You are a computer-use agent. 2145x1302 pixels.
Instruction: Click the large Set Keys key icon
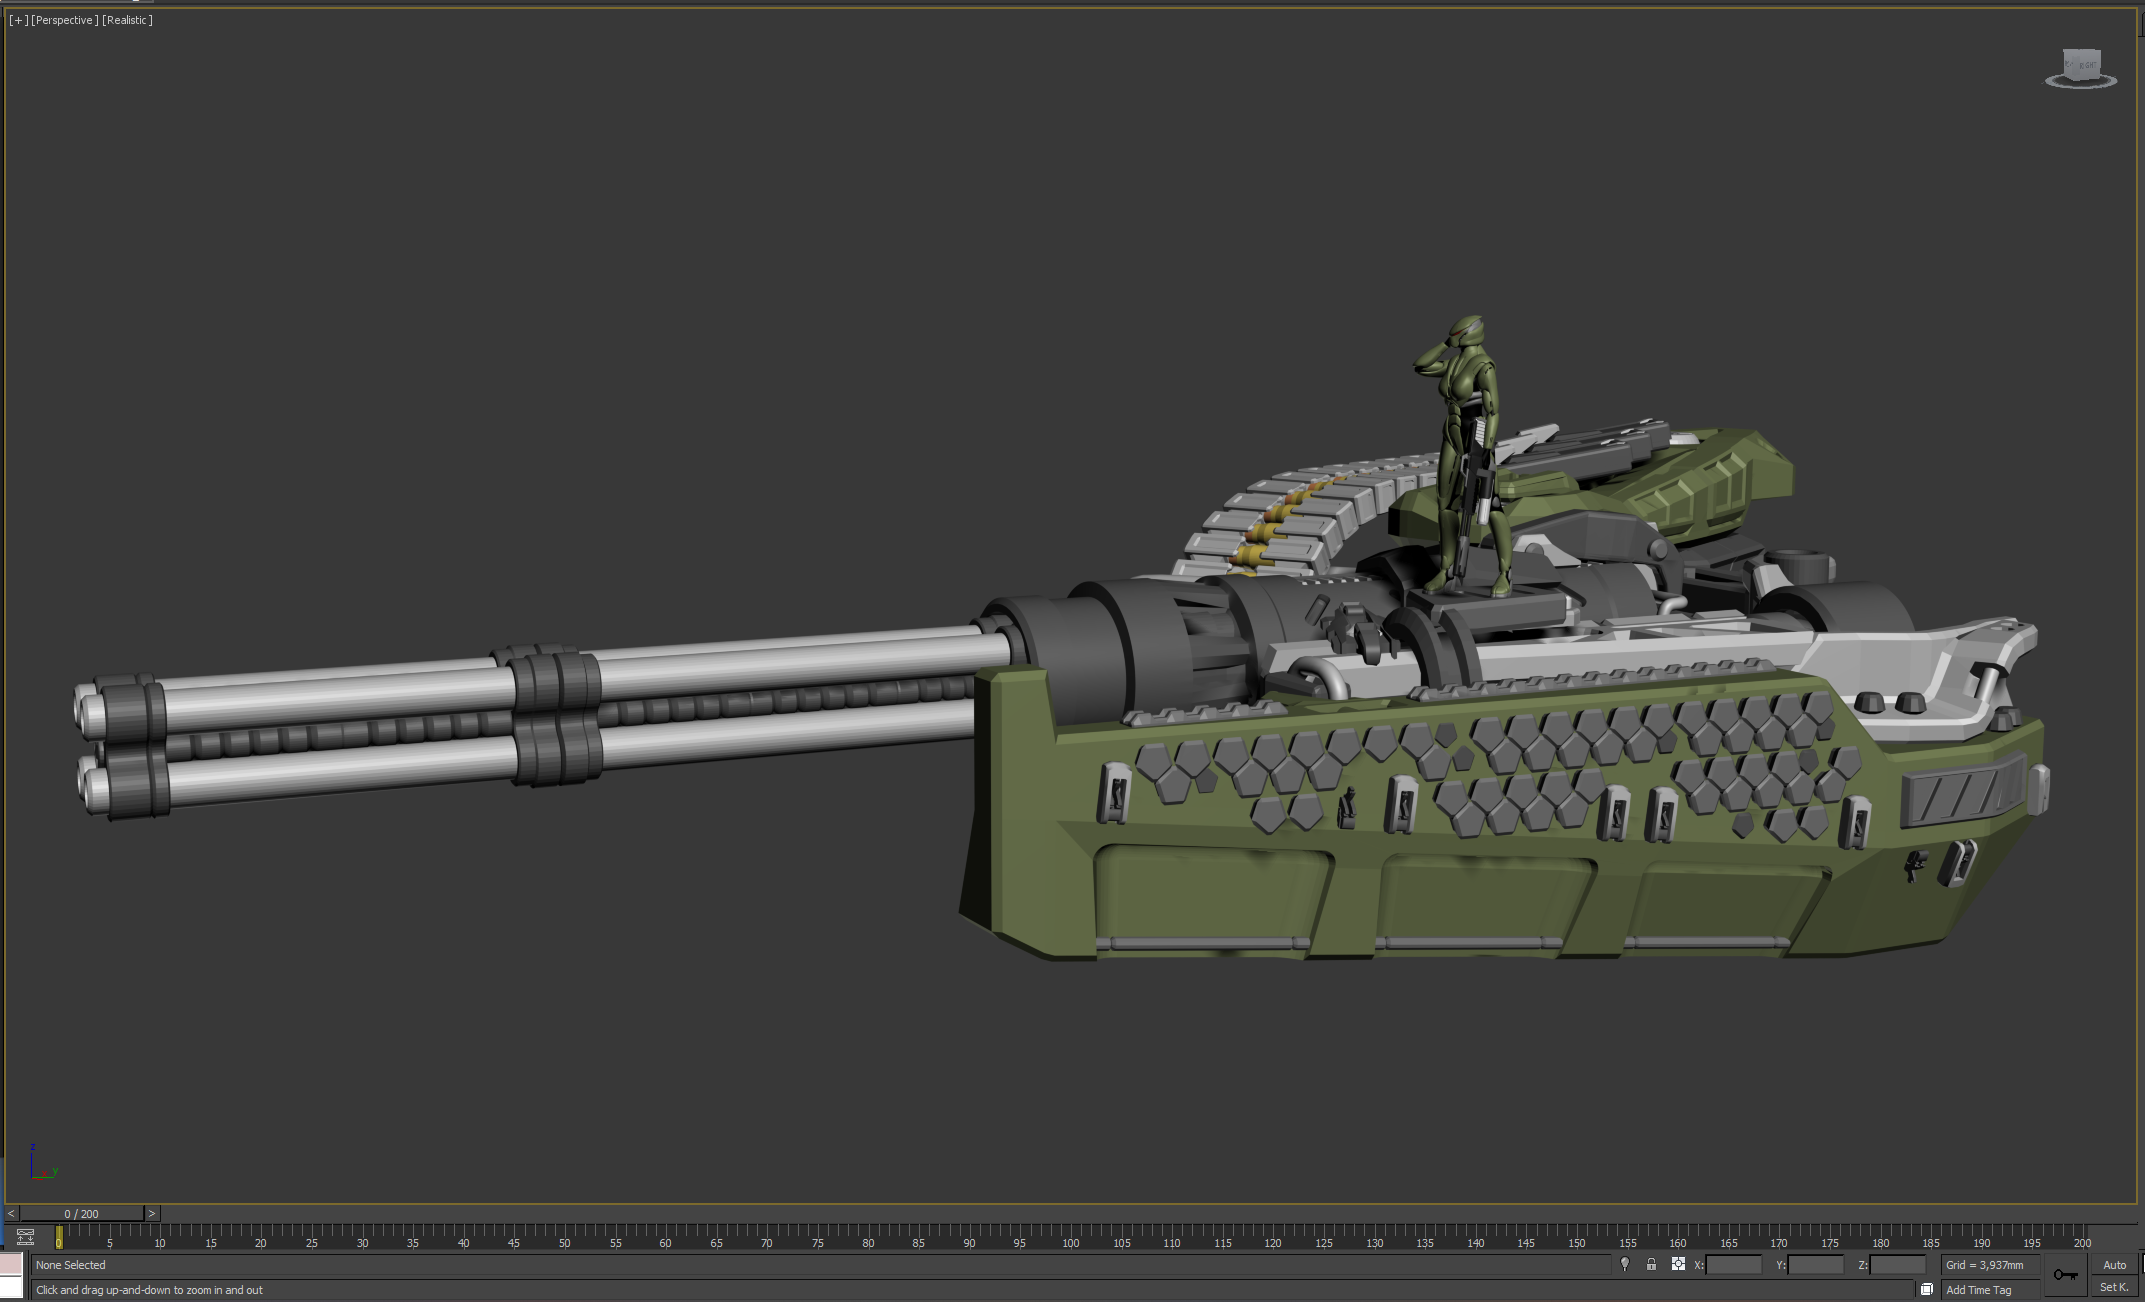coord(2065,1274)
